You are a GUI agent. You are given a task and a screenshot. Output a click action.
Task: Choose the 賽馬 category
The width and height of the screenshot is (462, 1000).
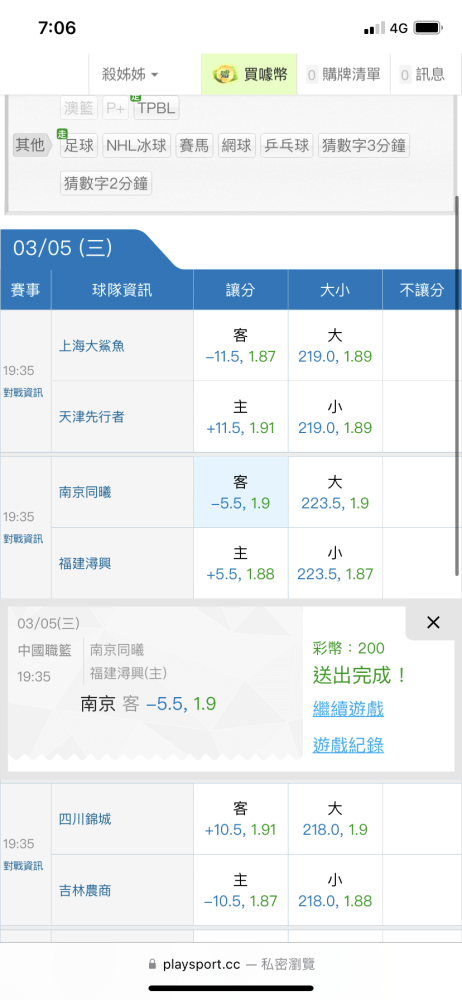click(195, 145)
